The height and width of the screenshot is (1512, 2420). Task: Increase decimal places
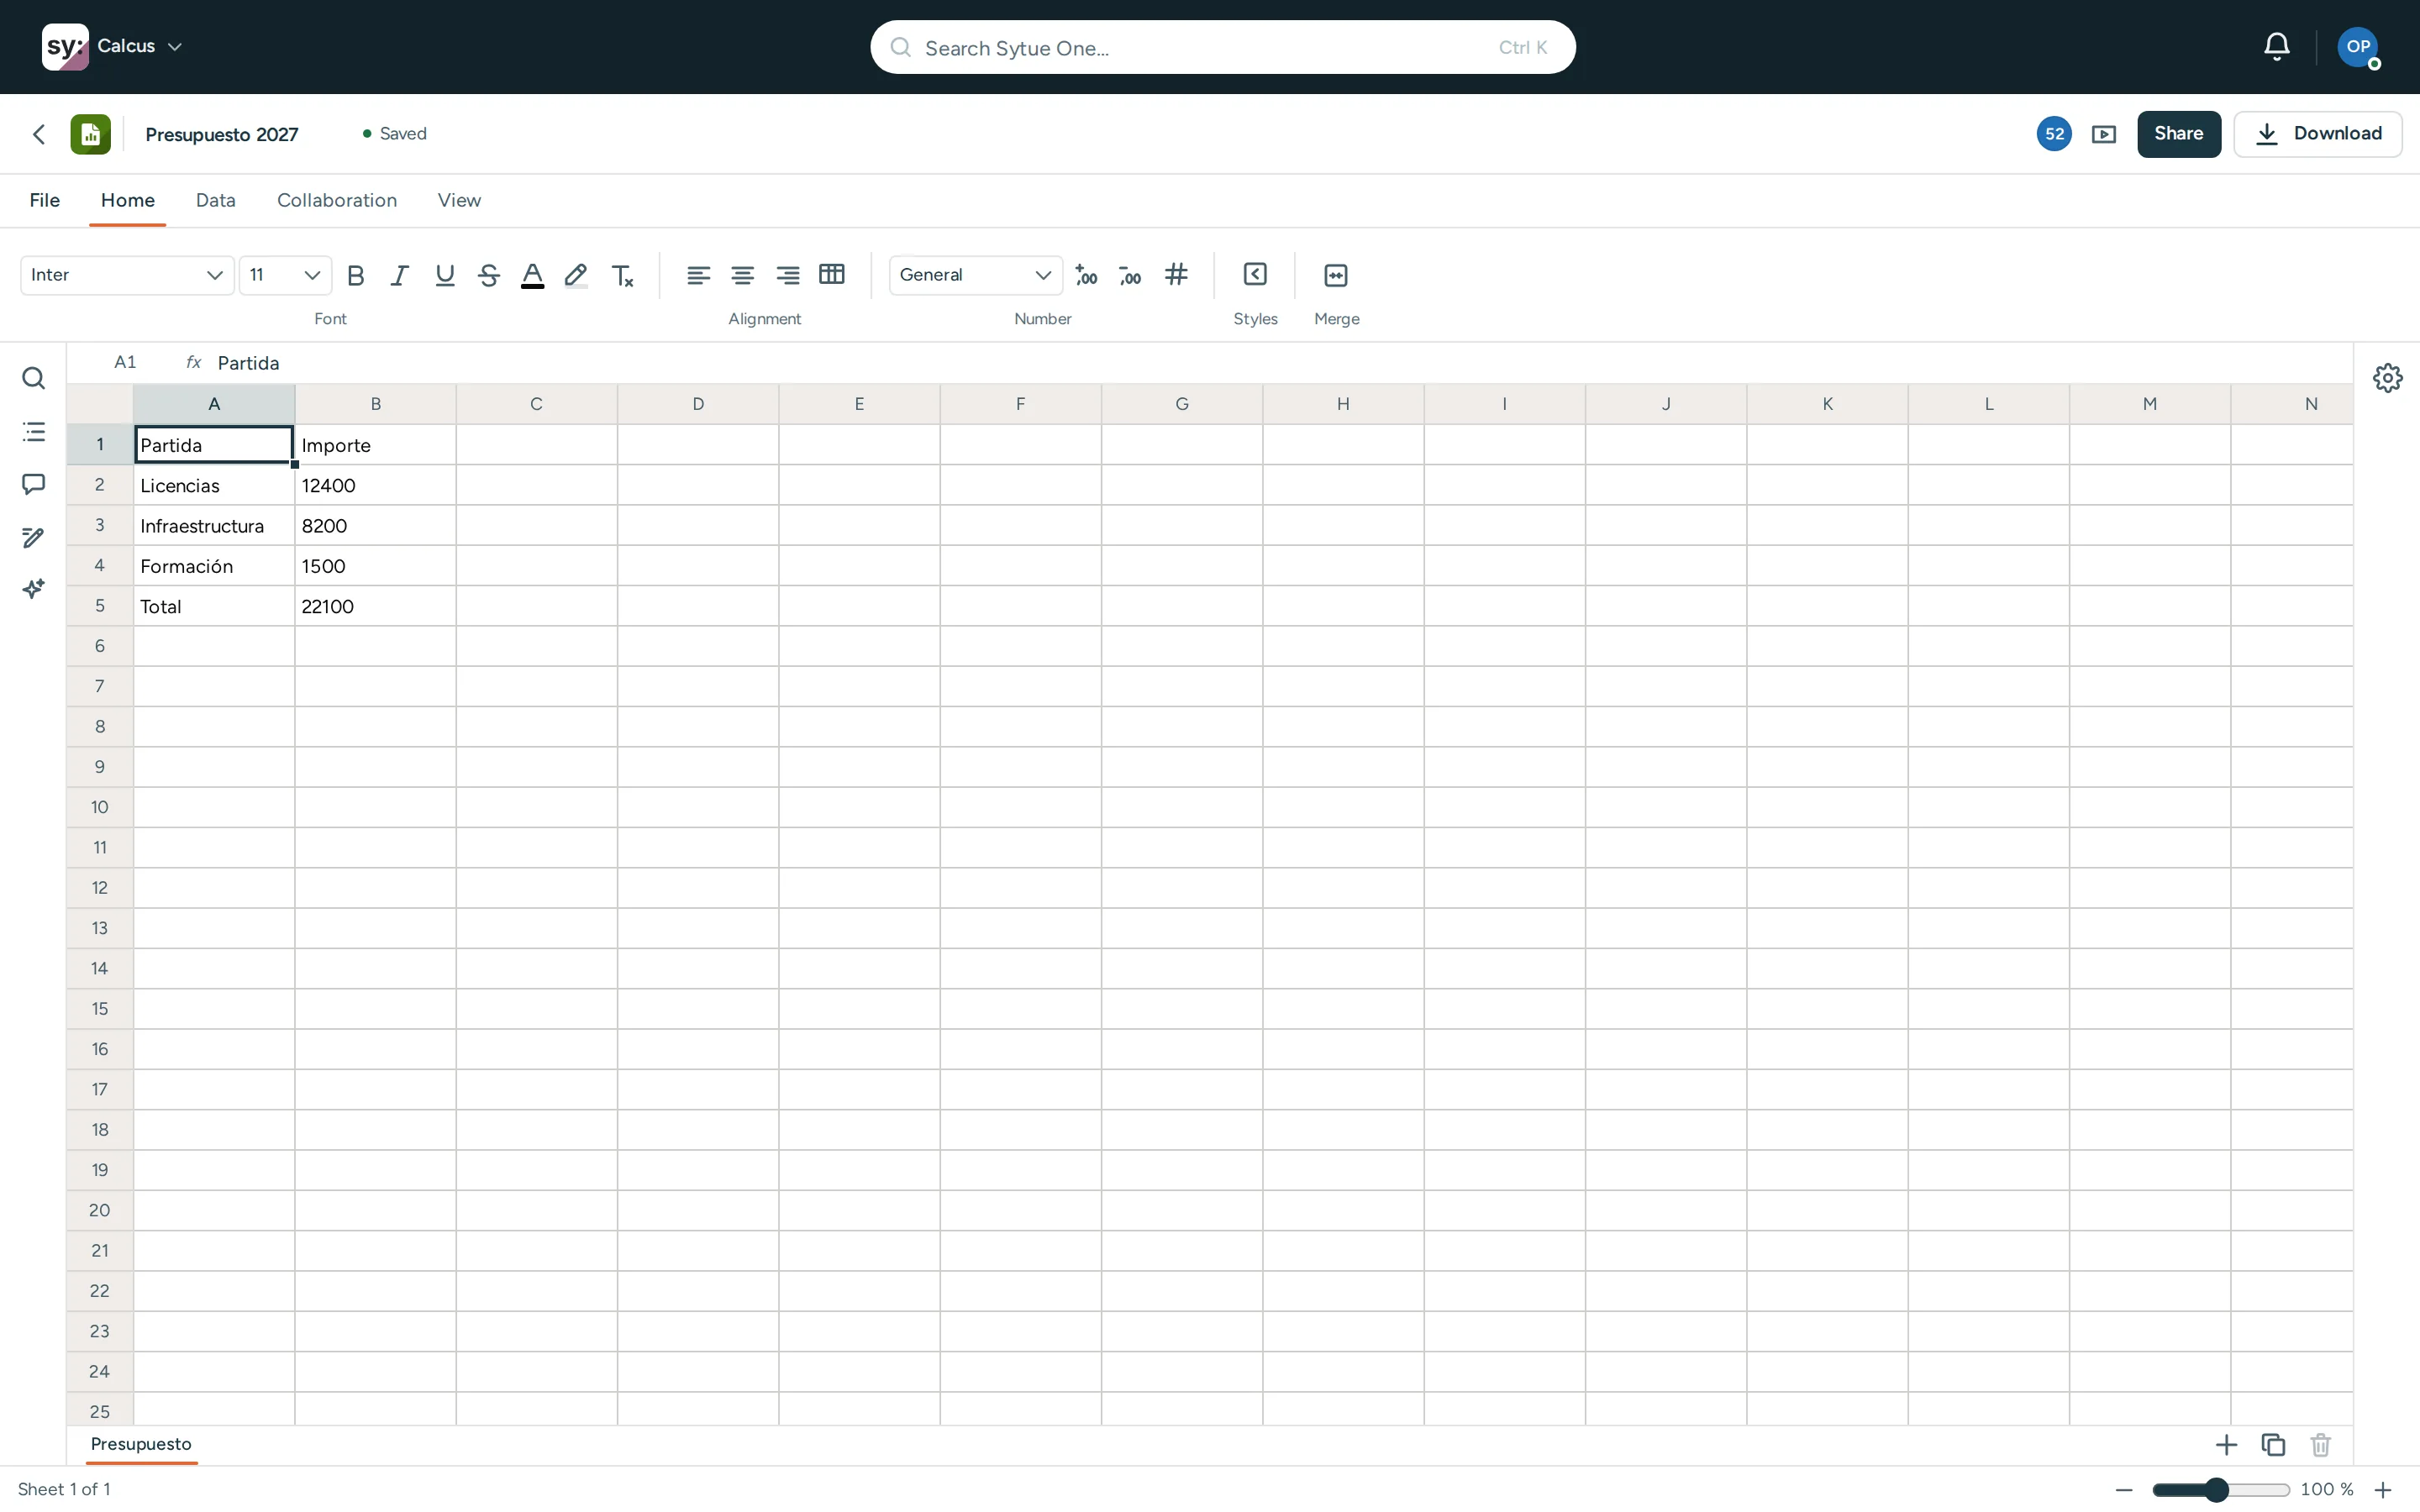[1086, 275]
